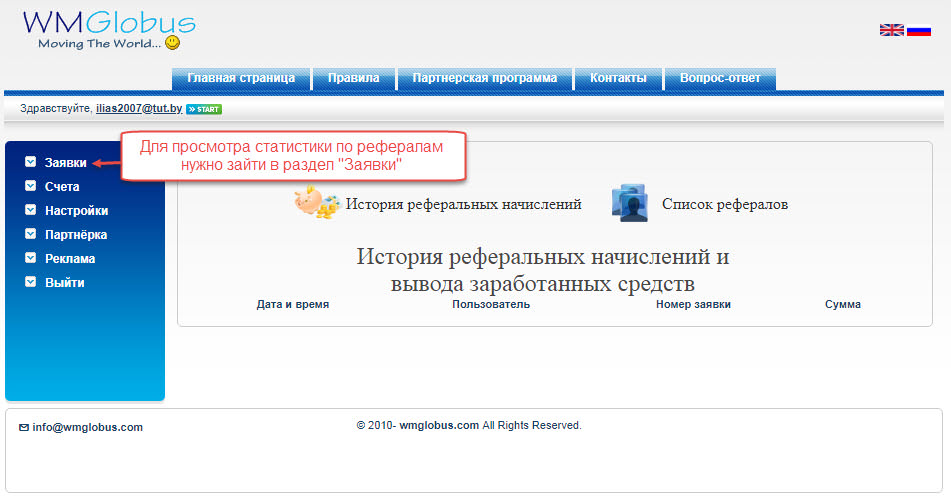Click the ilias2007@tut.by account link
The width and height of the screenshot is (951, 499).
pyautogui.click(x=138, y=108)
